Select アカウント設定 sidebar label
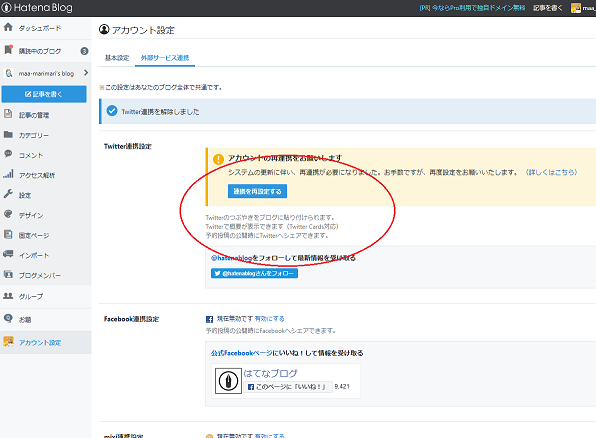Screen dimensions: 596x438 coord(40,343)
